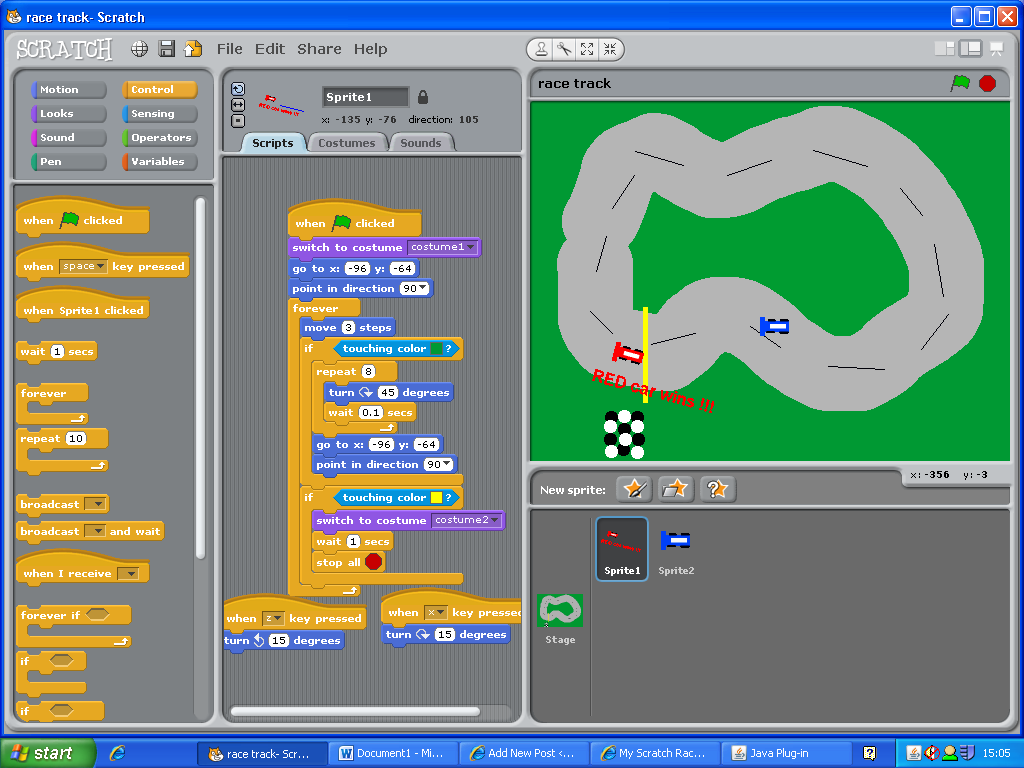1024x768 pixels.
Task: Open Add New Post taskbar item
Action: 524,753
